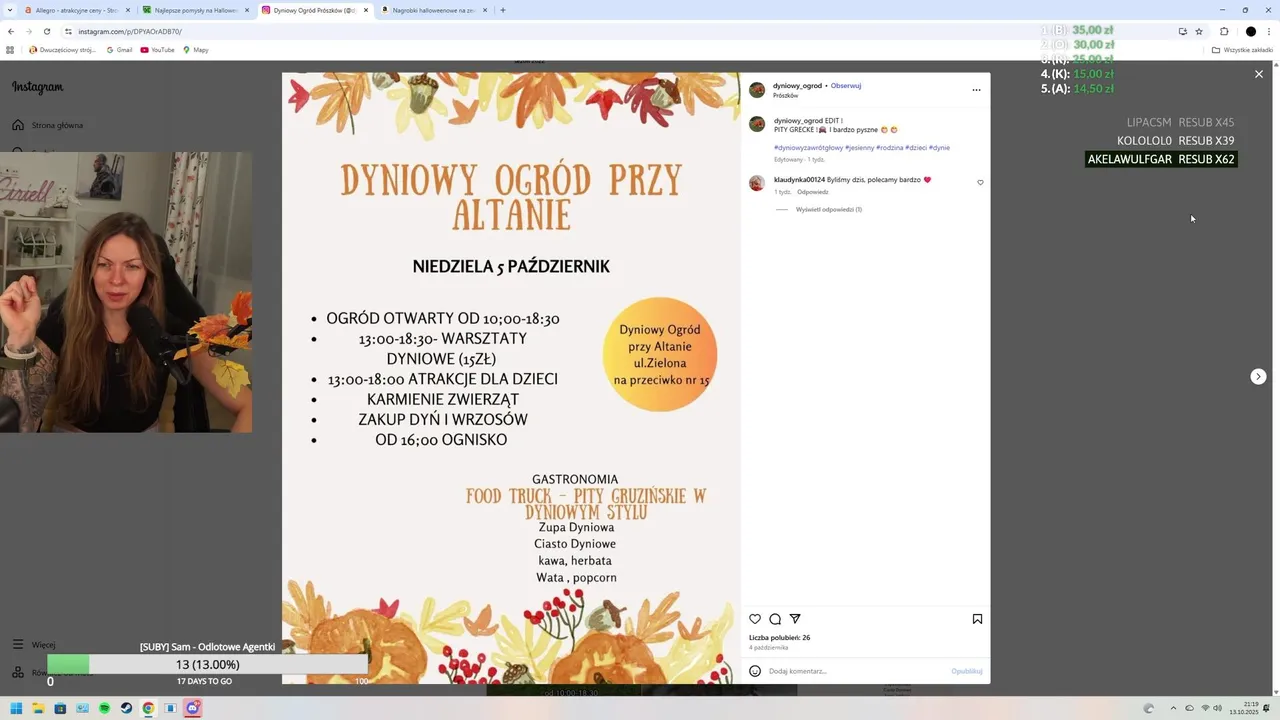Image resolution: width=1280 pixels, height=720 pixels.
Task: Open the Gmail bookmark
Action: (118, 49)
